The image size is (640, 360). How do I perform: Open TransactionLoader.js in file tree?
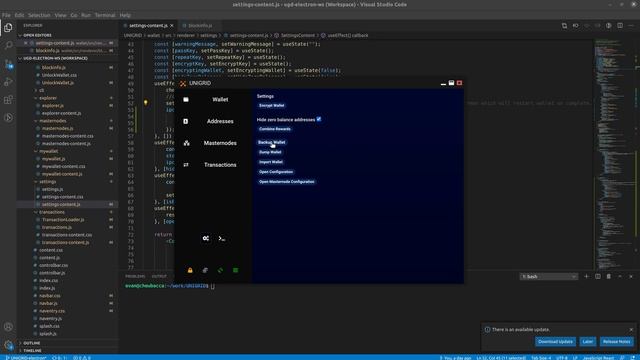click(63, 220)
